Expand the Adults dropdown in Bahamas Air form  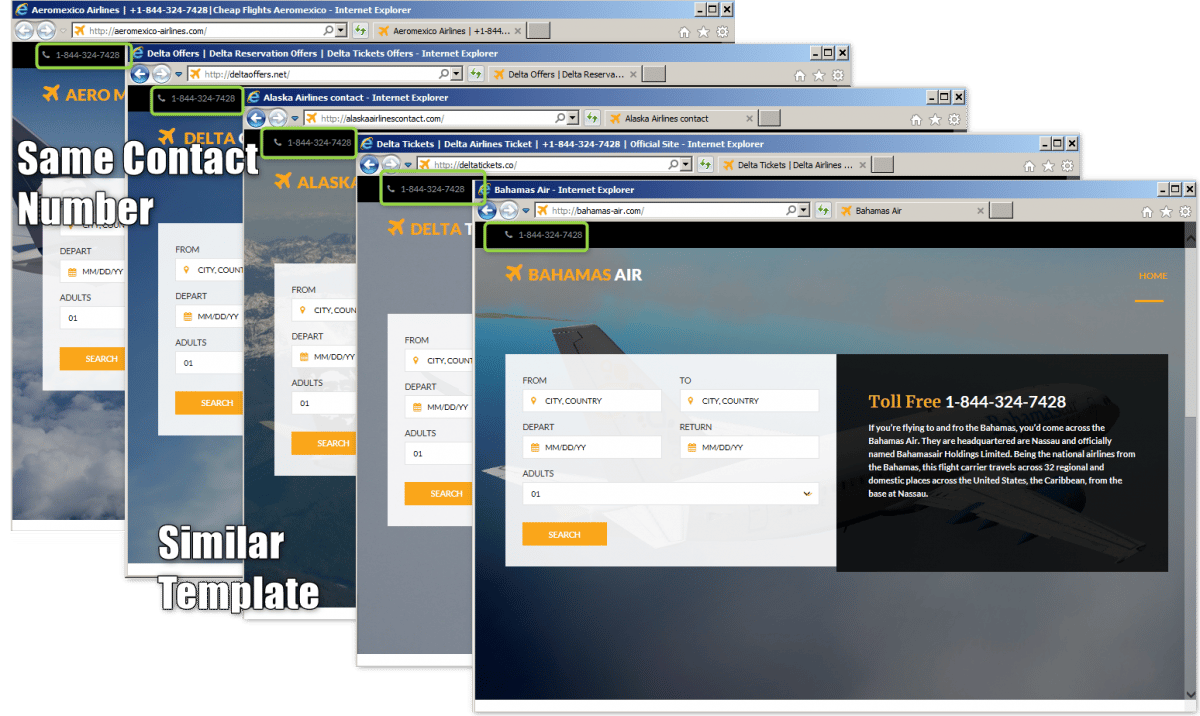click(x=807, y=494)
